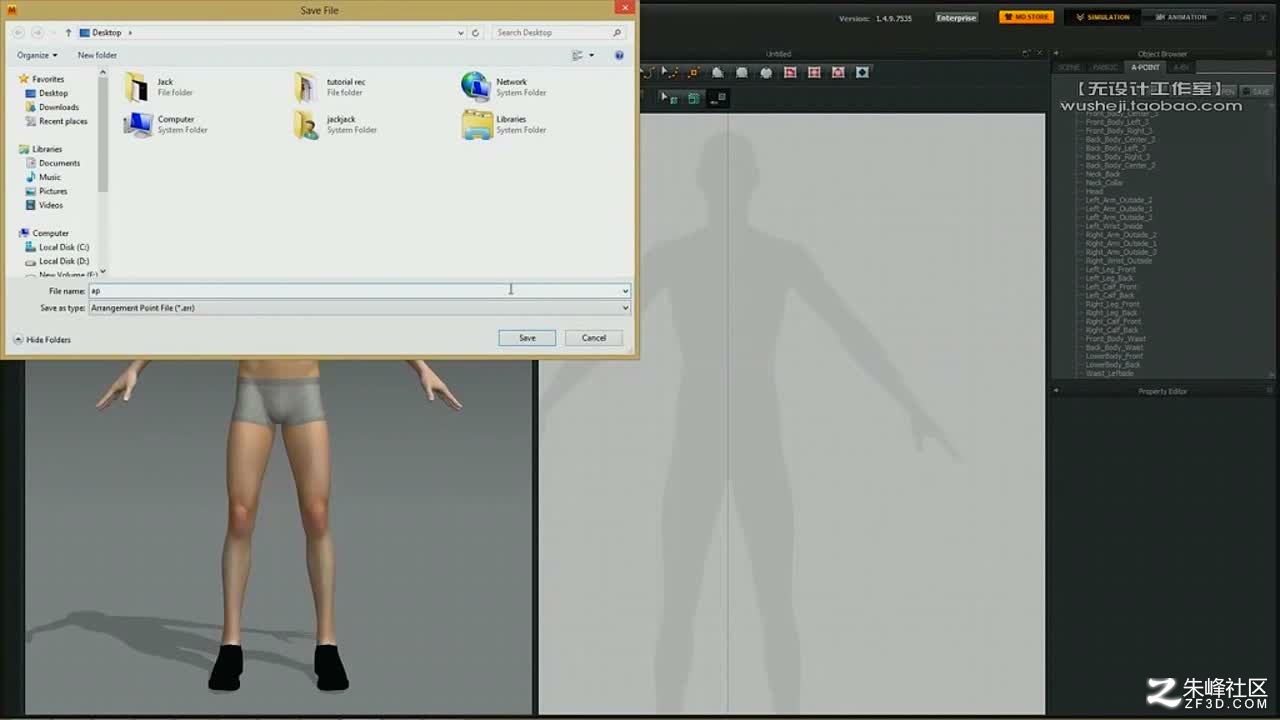Select the Network system folder
The image size is (1280, 720).
coord(504,87)
